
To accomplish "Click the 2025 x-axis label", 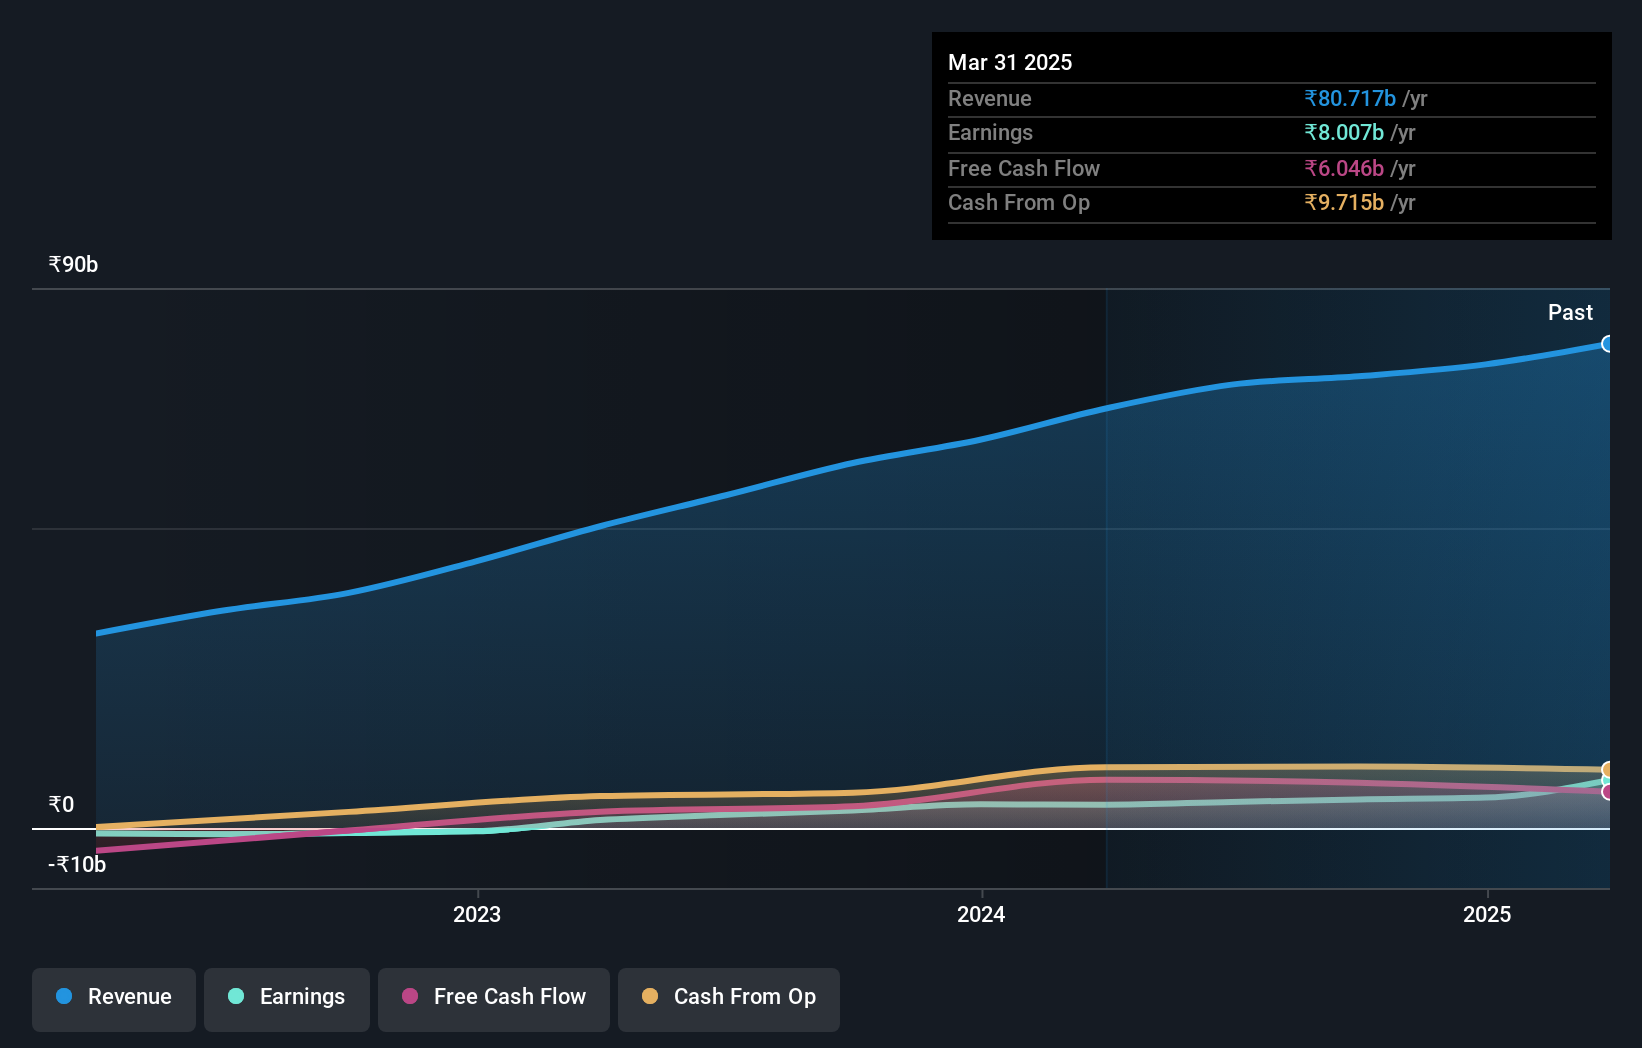I will (1487, 914).
